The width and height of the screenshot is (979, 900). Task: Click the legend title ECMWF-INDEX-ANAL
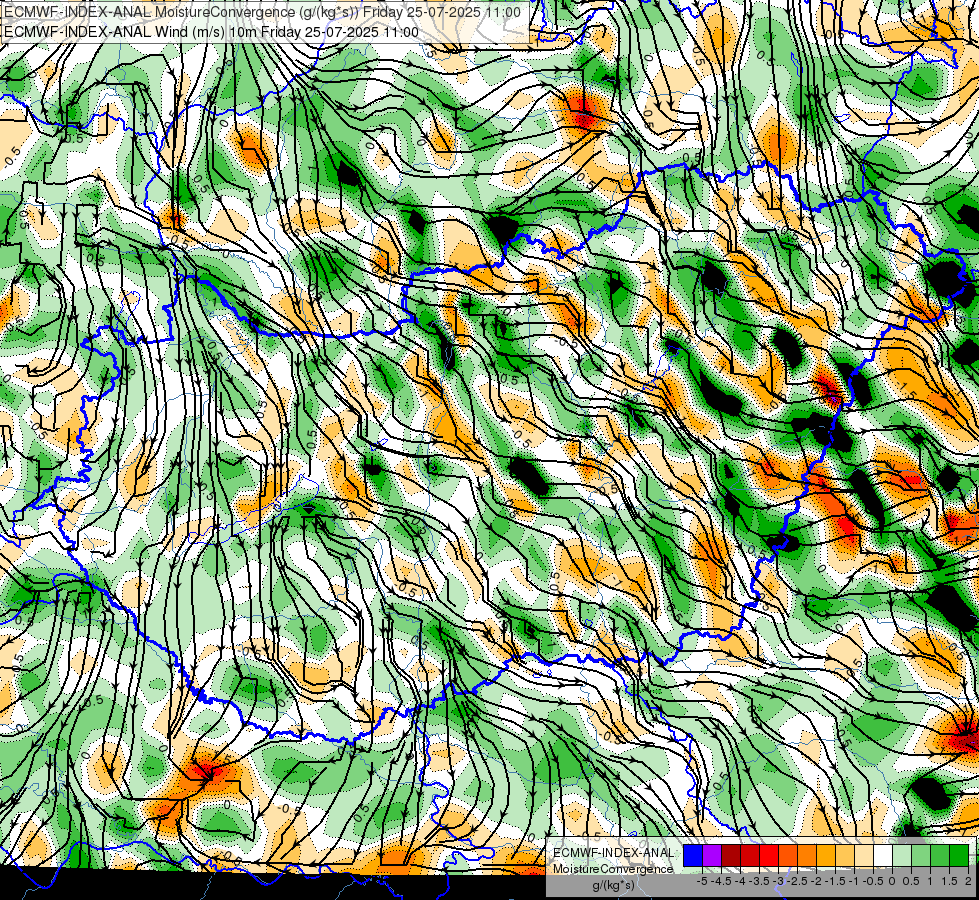(x=613, y=853)
